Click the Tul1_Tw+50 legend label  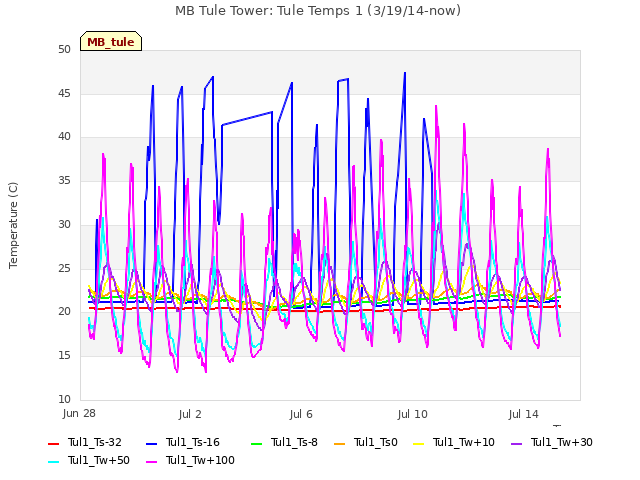coord(99,460)
